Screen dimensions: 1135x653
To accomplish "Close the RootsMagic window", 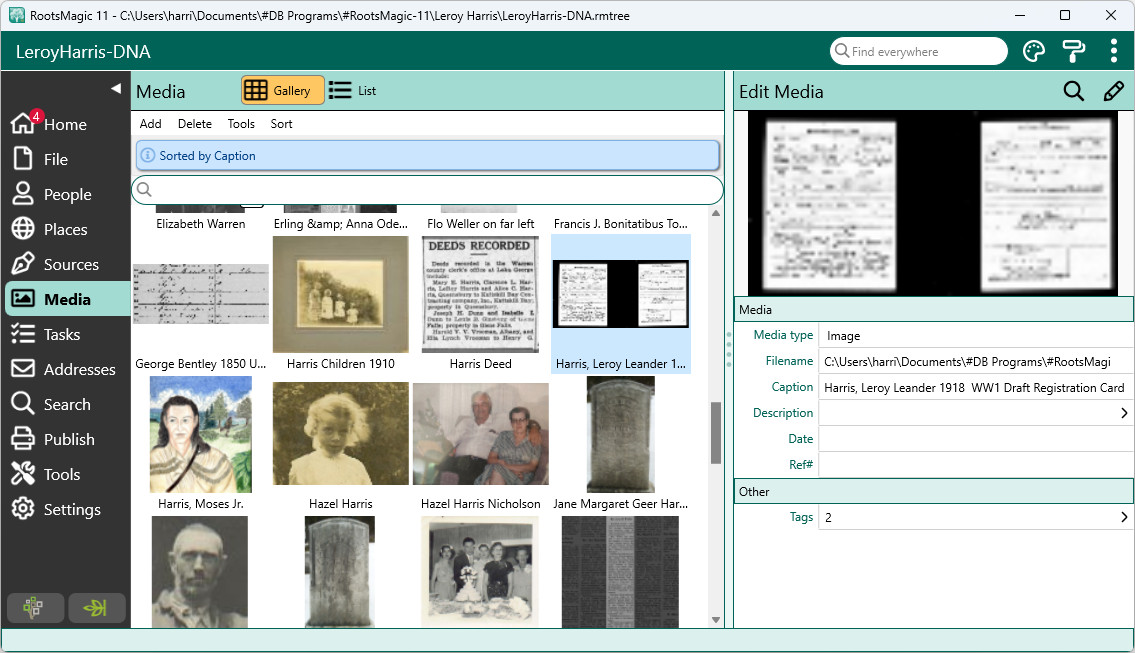I will (x=1111, y=15).
